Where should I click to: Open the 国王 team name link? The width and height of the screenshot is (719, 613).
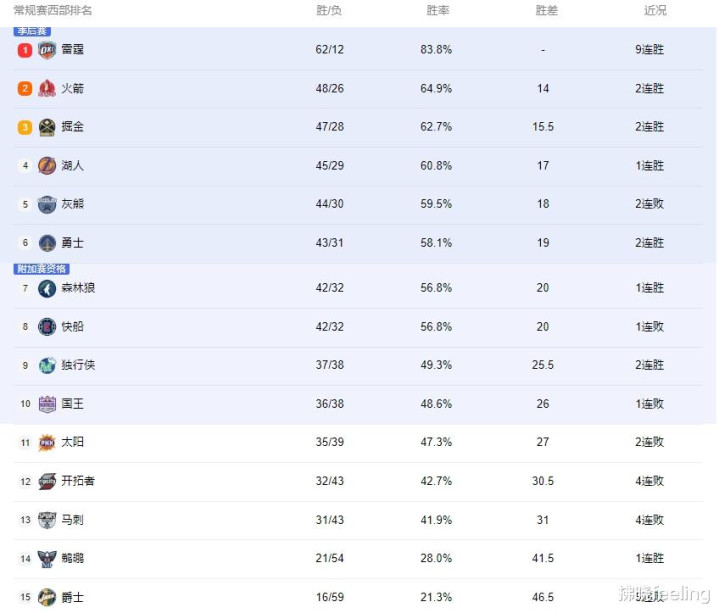[72, 403]
